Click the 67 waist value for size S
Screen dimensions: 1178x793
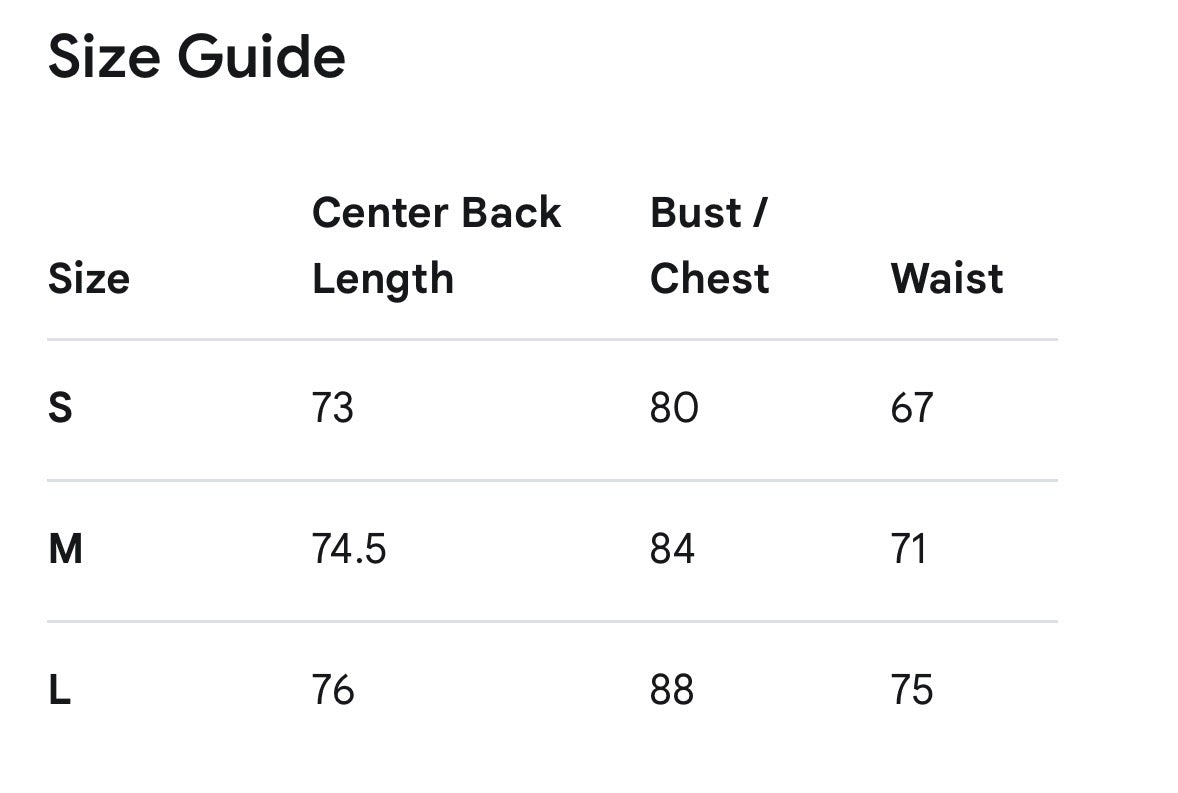click(x=912, y=408)
